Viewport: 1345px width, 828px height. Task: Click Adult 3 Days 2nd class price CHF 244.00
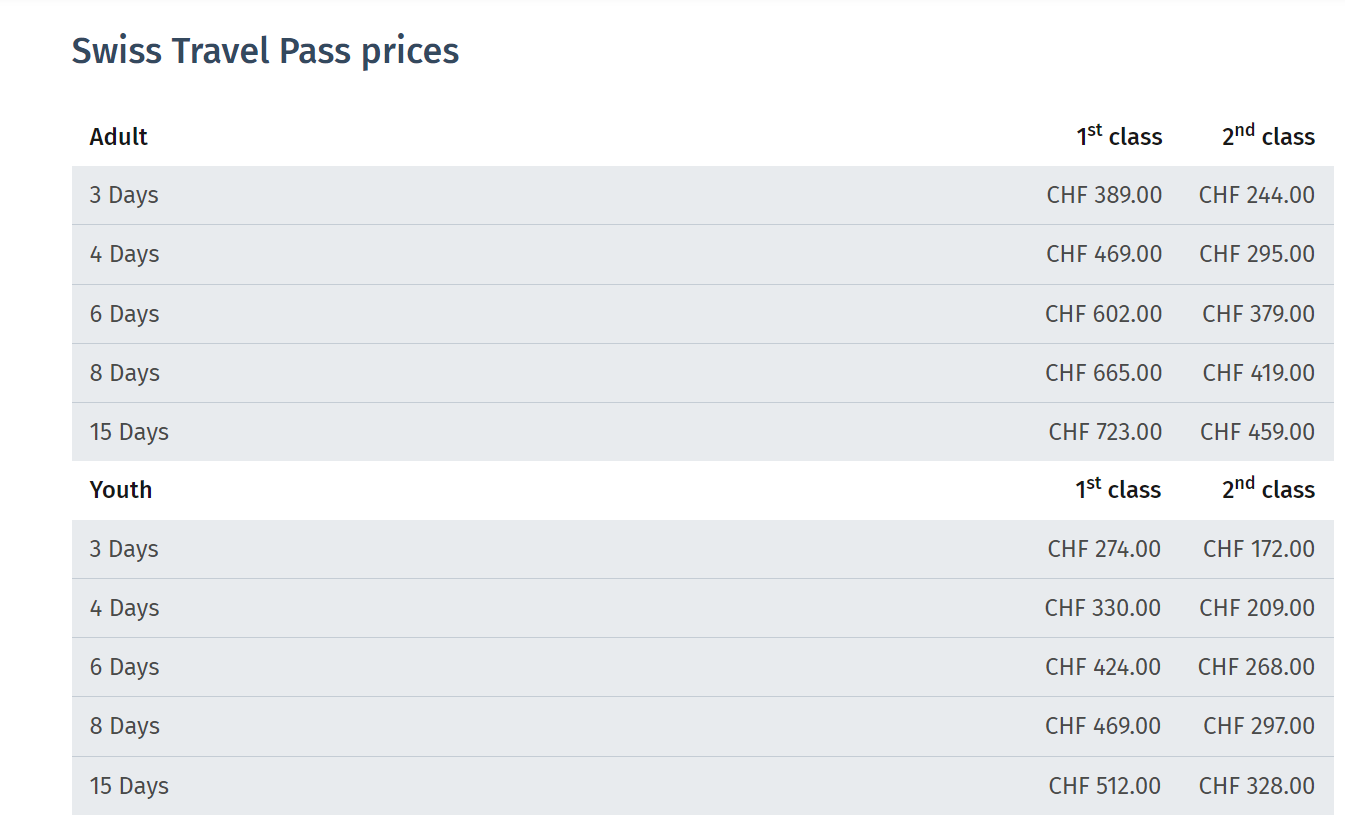pyautogui.click(x=1256, y=195)
